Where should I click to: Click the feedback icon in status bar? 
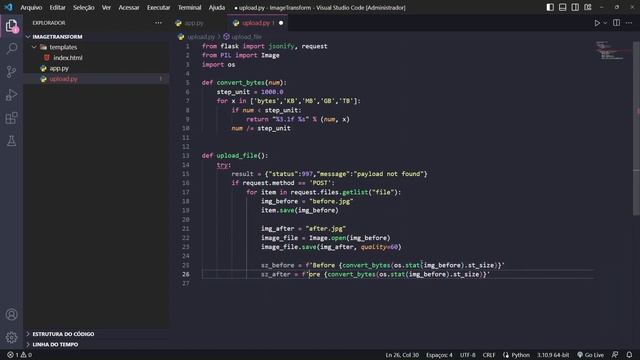(x=615, y=355)
